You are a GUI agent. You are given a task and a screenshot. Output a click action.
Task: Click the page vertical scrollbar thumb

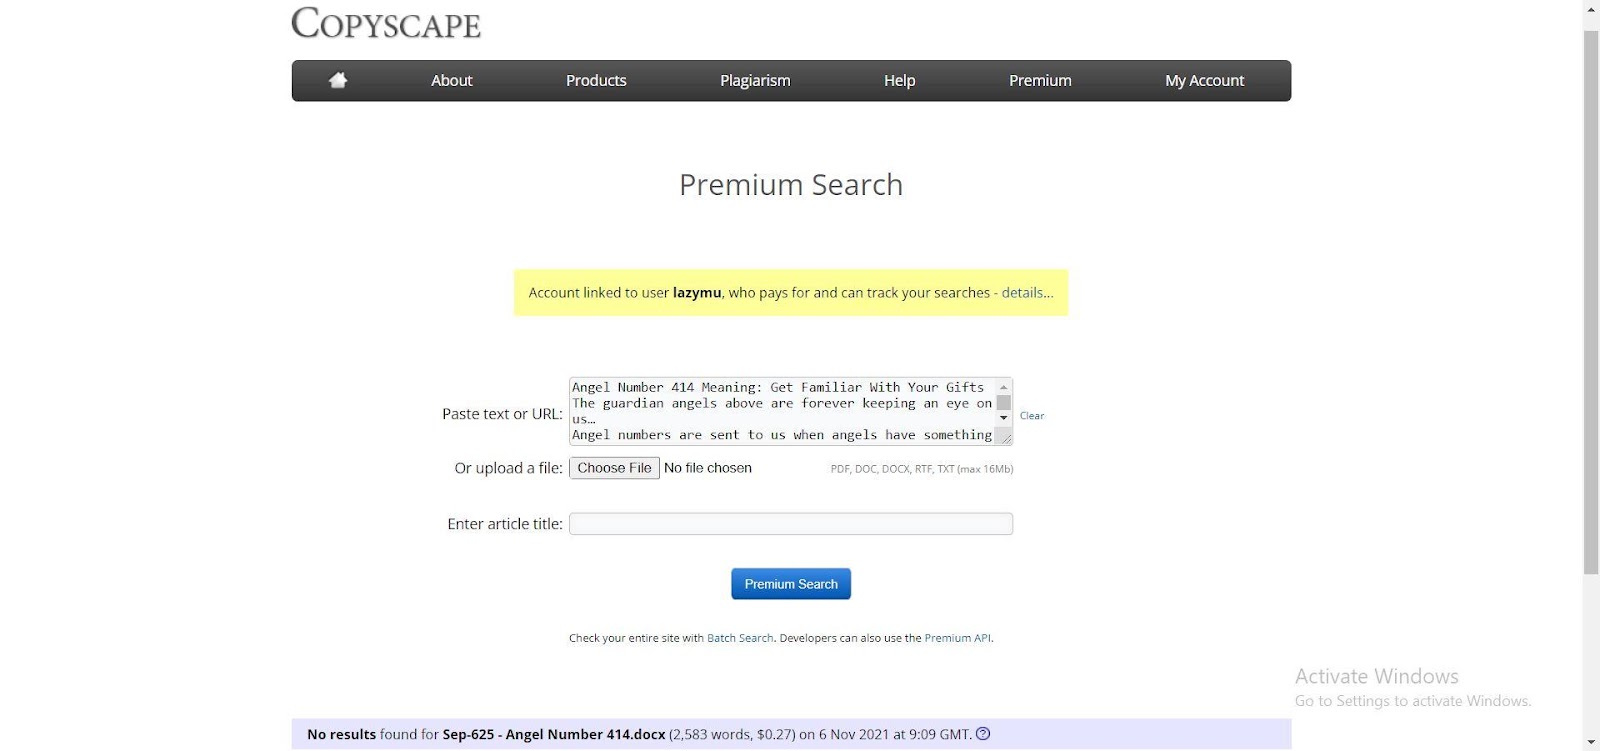pos(1591,302)
